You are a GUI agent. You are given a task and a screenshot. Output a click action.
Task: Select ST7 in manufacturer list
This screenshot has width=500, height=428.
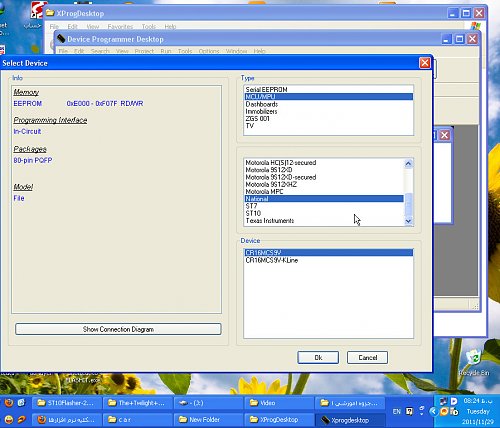point(324,206)
